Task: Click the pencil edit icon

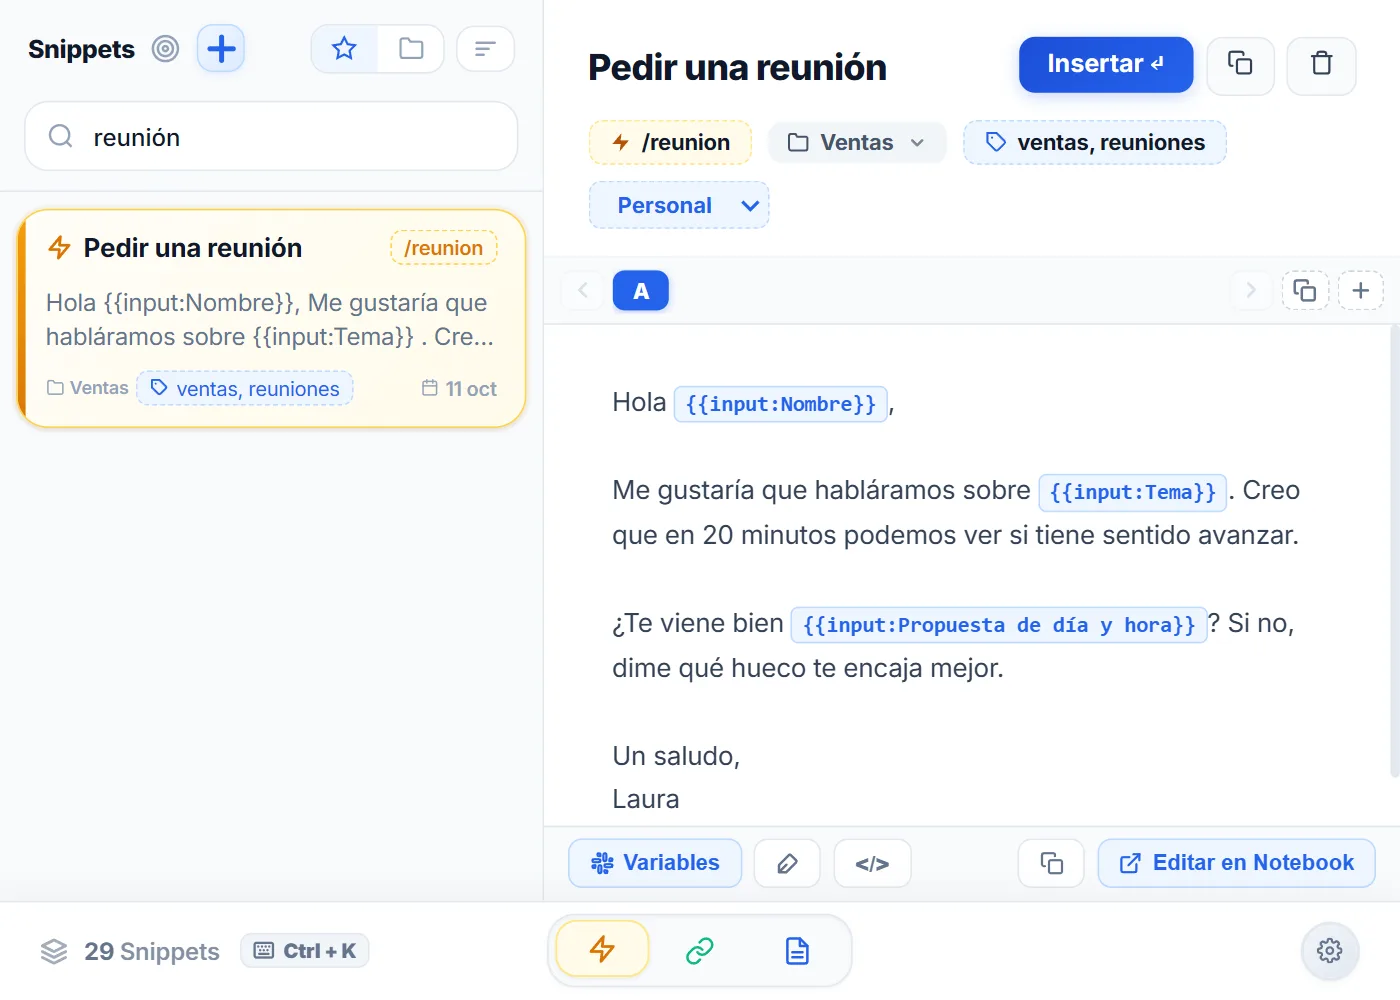Action: (x=787, y=863)
